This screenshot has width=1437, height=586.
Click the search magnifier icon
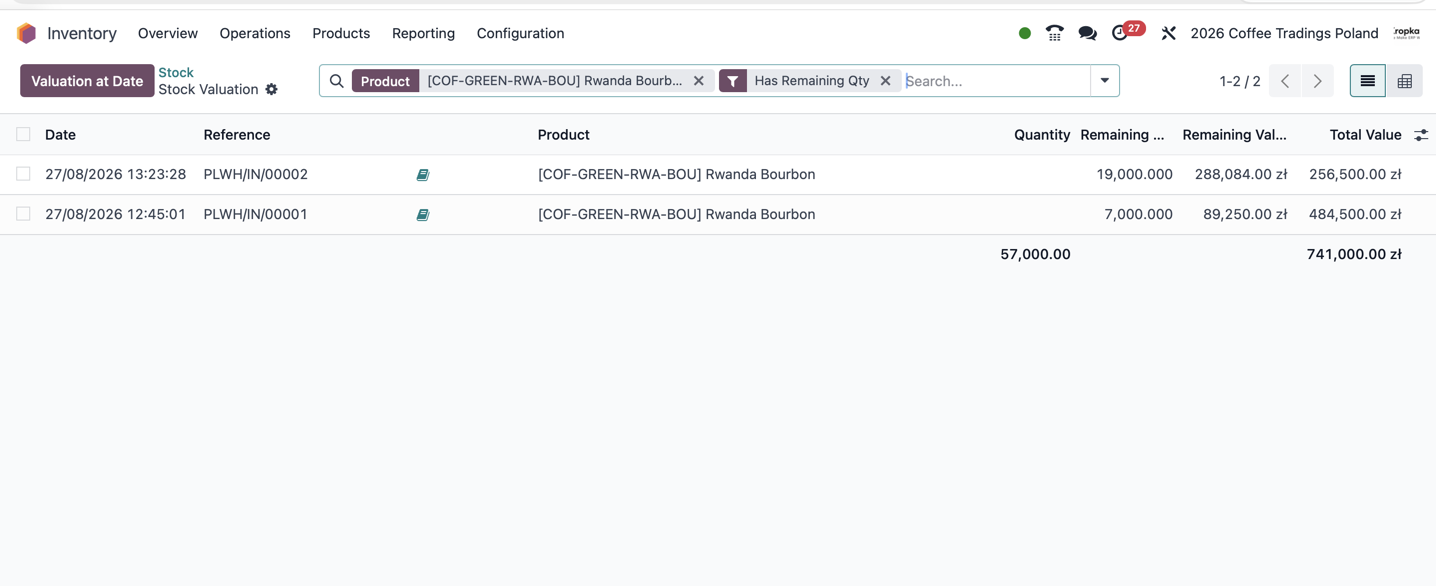point(337,81)
